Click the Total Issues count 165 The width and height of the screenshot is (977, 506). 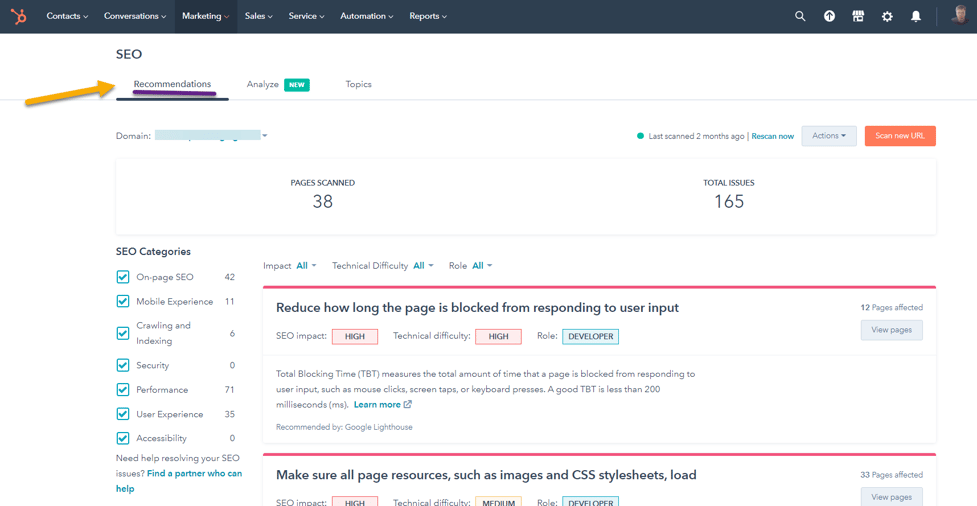(729, 202)
